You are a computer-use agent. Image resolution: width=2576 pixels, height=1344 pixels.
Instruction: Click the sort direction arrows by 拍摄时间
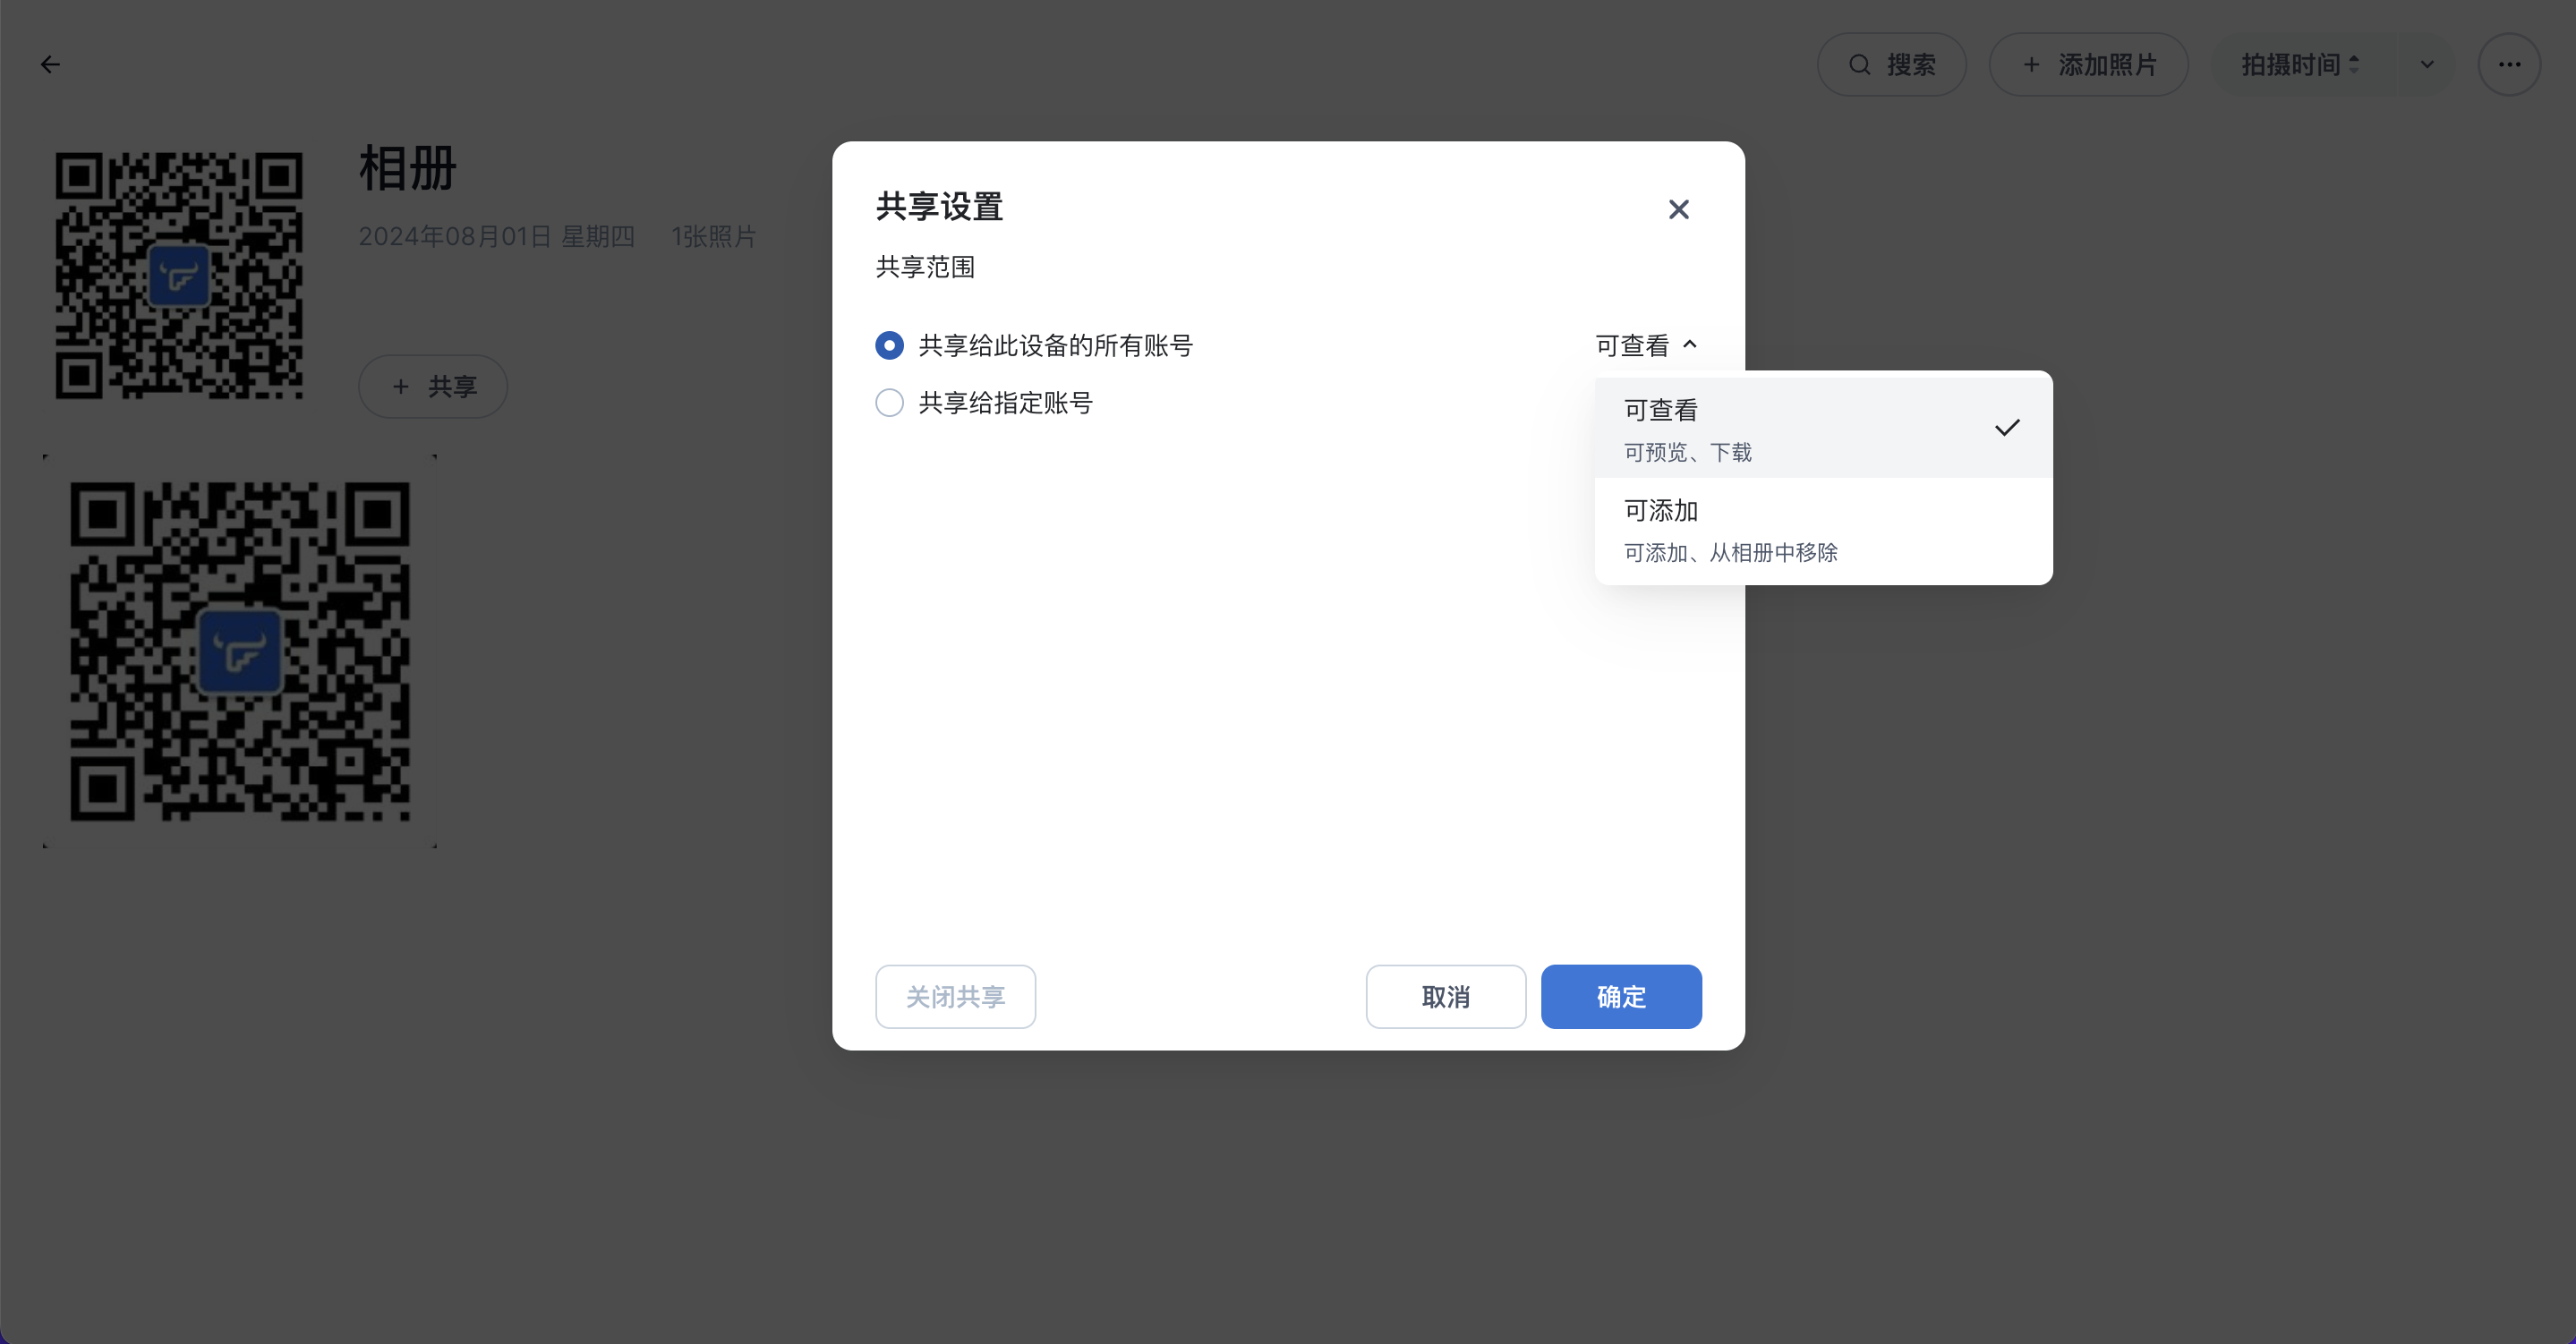[2354, 65]
